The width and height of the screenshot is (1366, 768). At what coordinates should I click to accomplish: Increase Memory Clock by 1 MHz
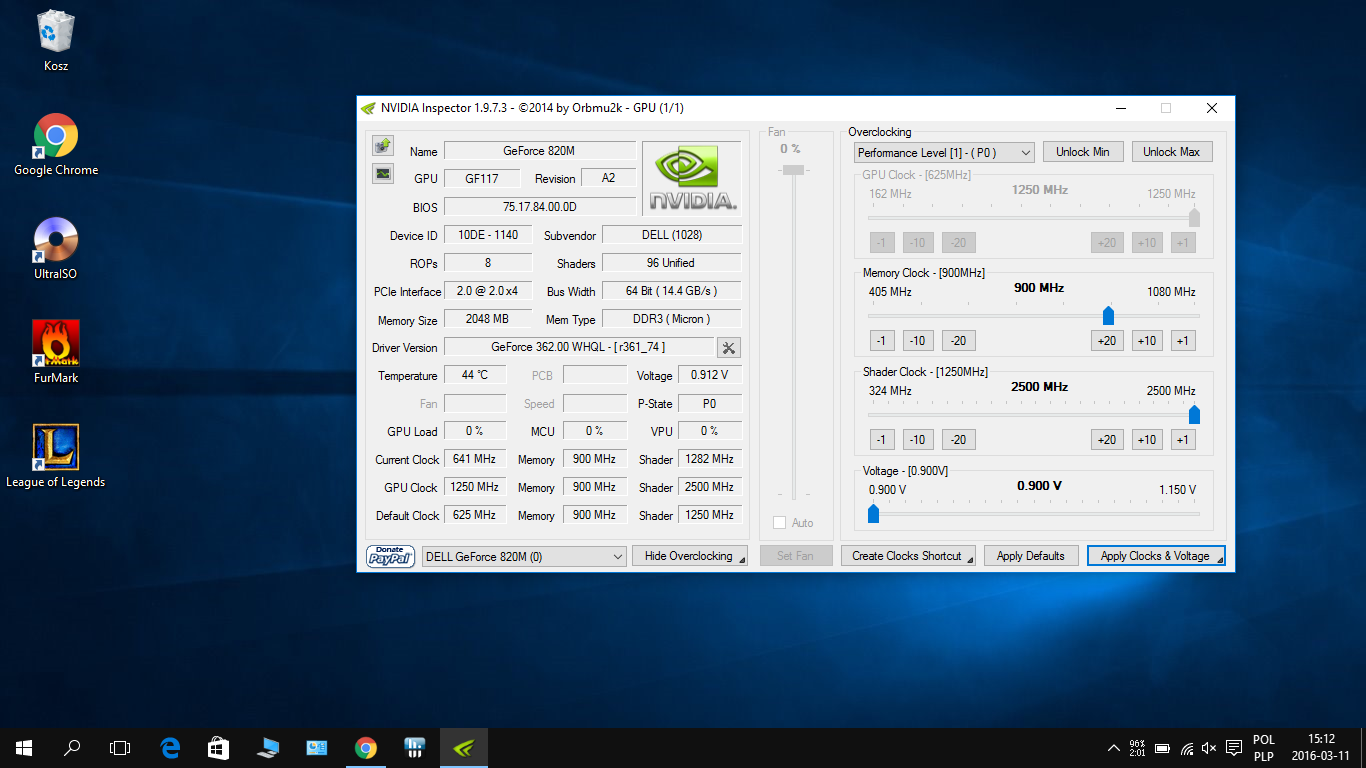pyautogui.click(x=1183, y=341)
